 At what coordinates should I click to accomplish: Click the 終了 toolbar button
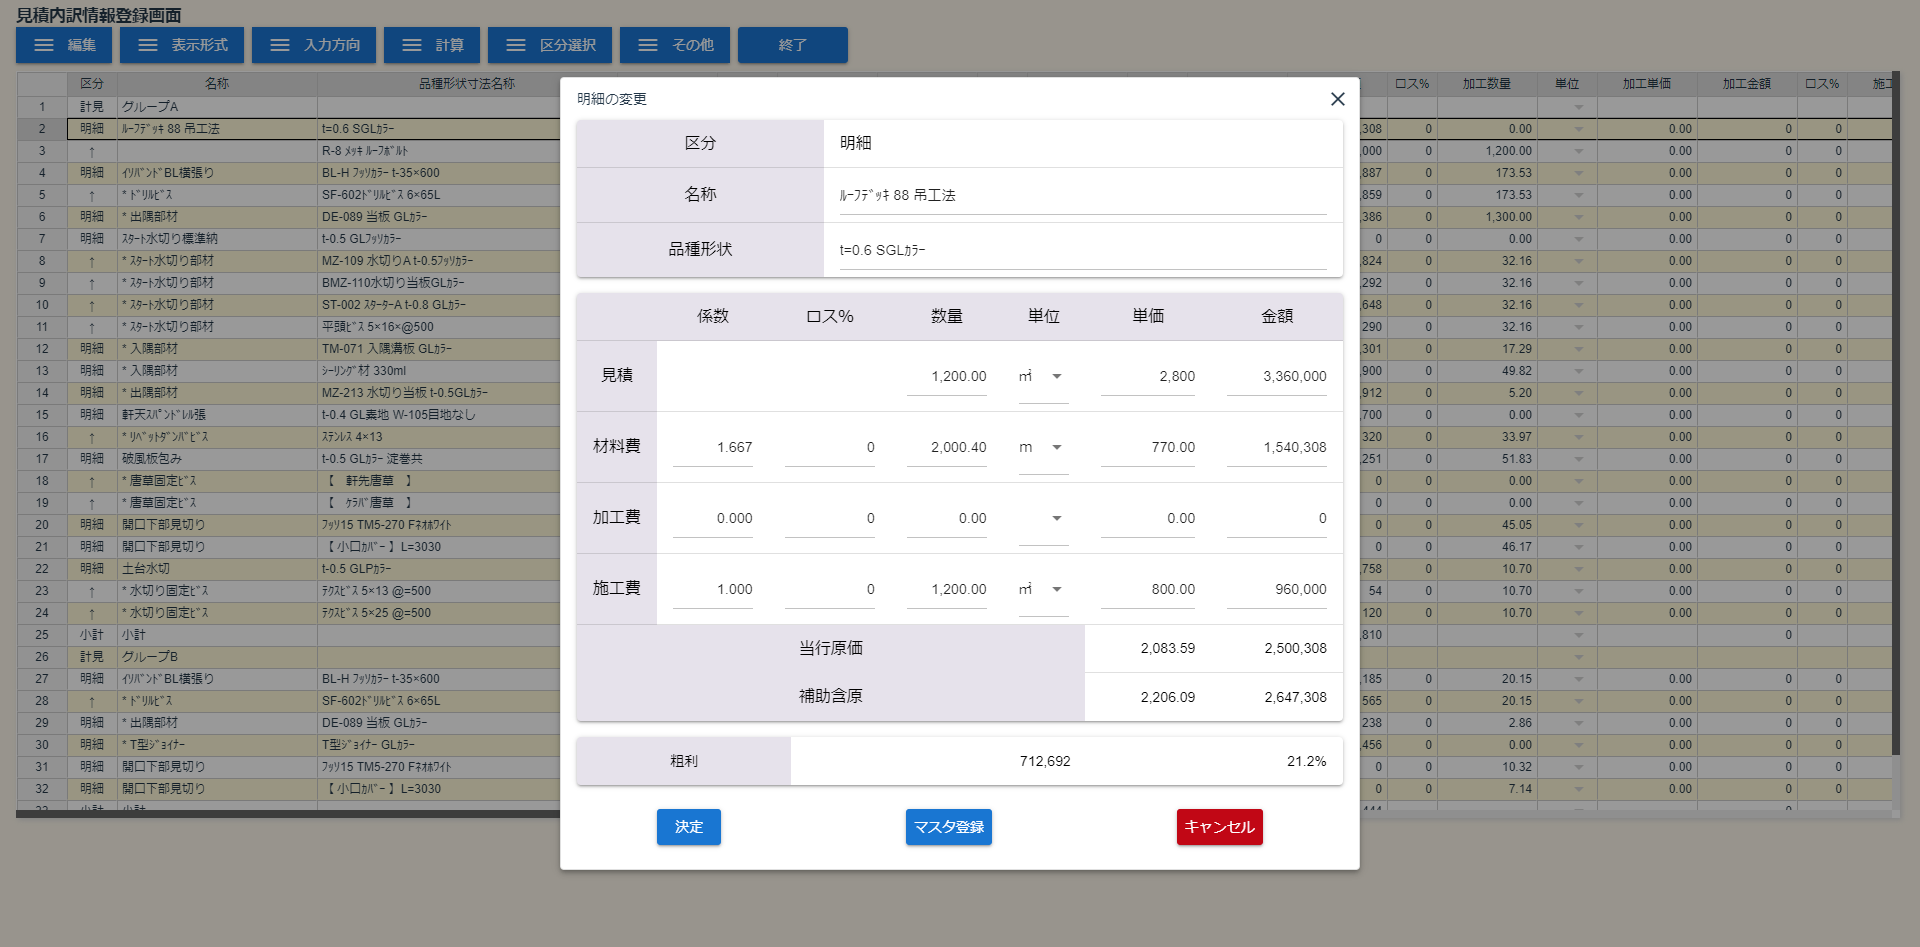(x=792, y=45)
